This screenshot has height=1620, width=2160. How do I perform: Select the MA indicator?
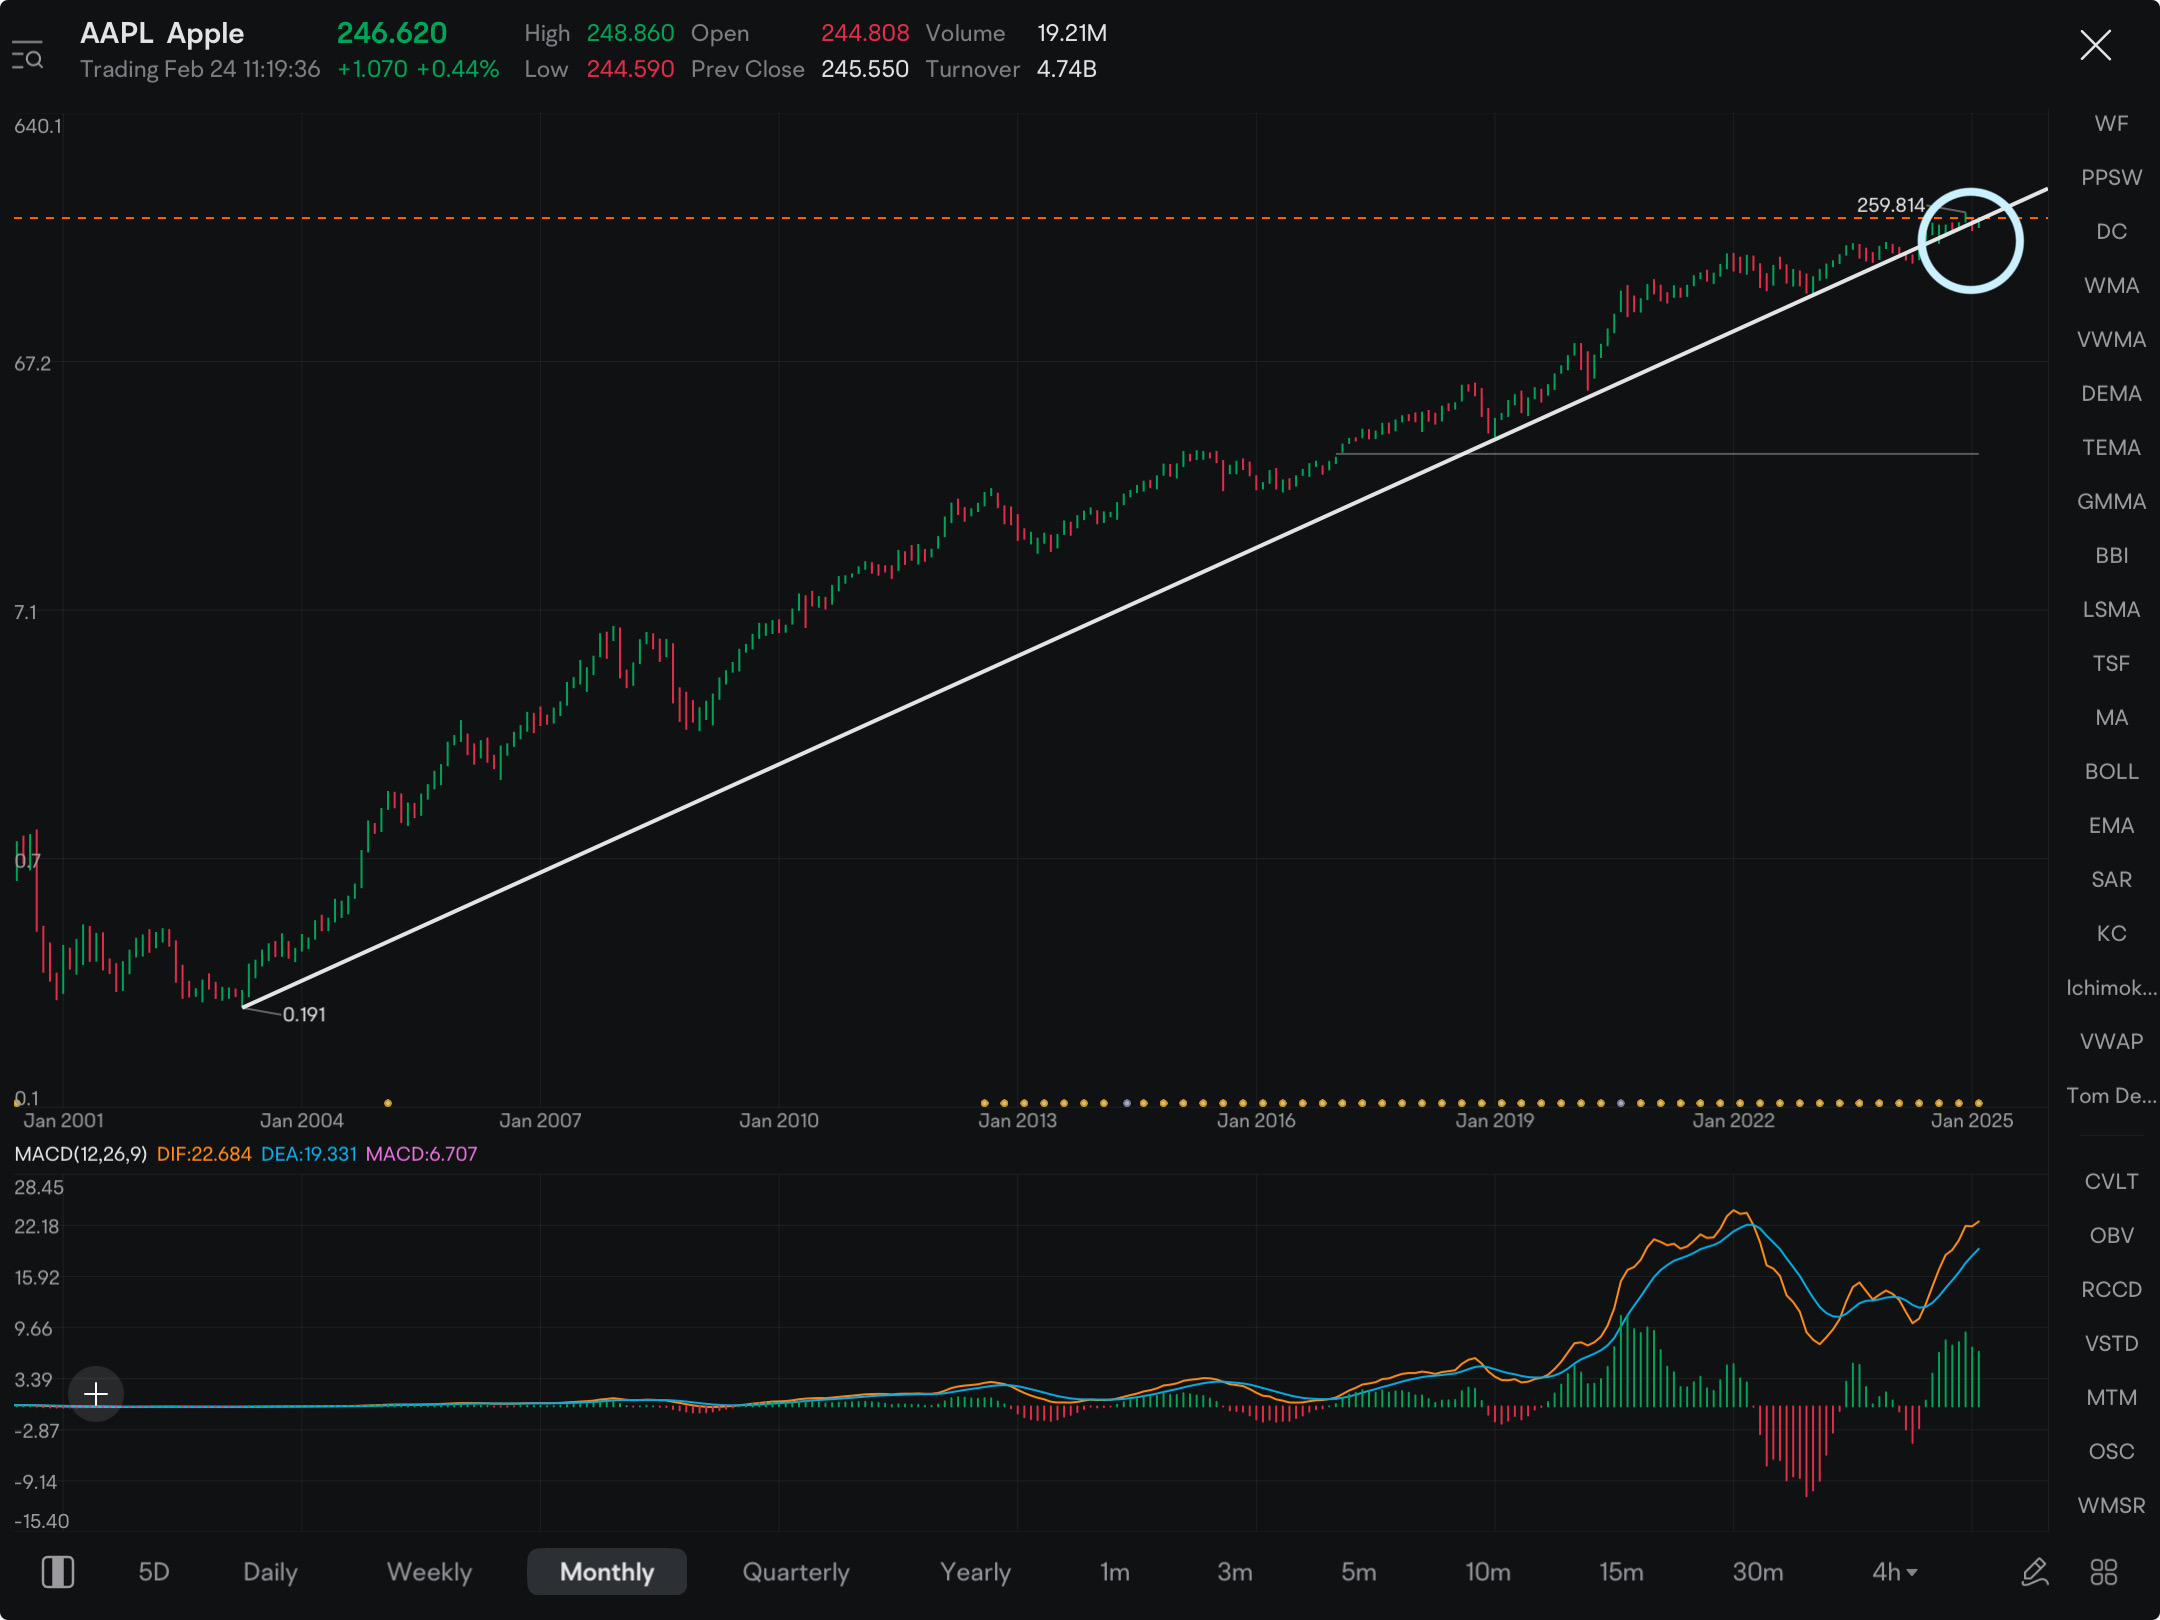[x=2111, y=717]
